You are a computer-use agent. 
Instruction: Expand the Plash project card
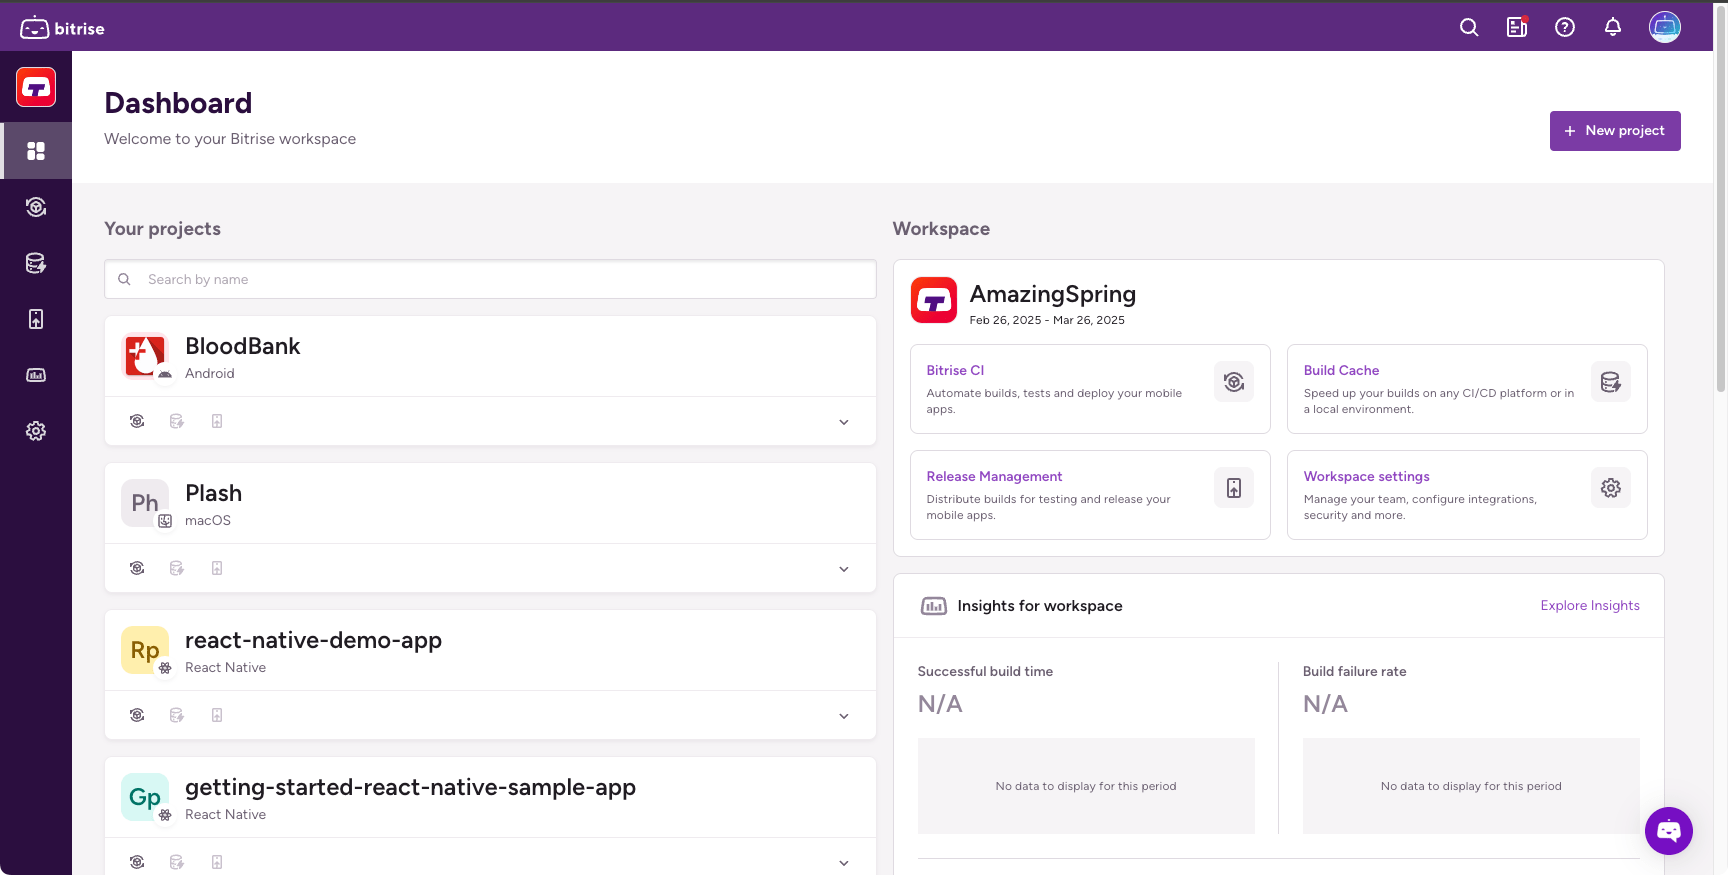pyautogui.click(x=843, y=569)
